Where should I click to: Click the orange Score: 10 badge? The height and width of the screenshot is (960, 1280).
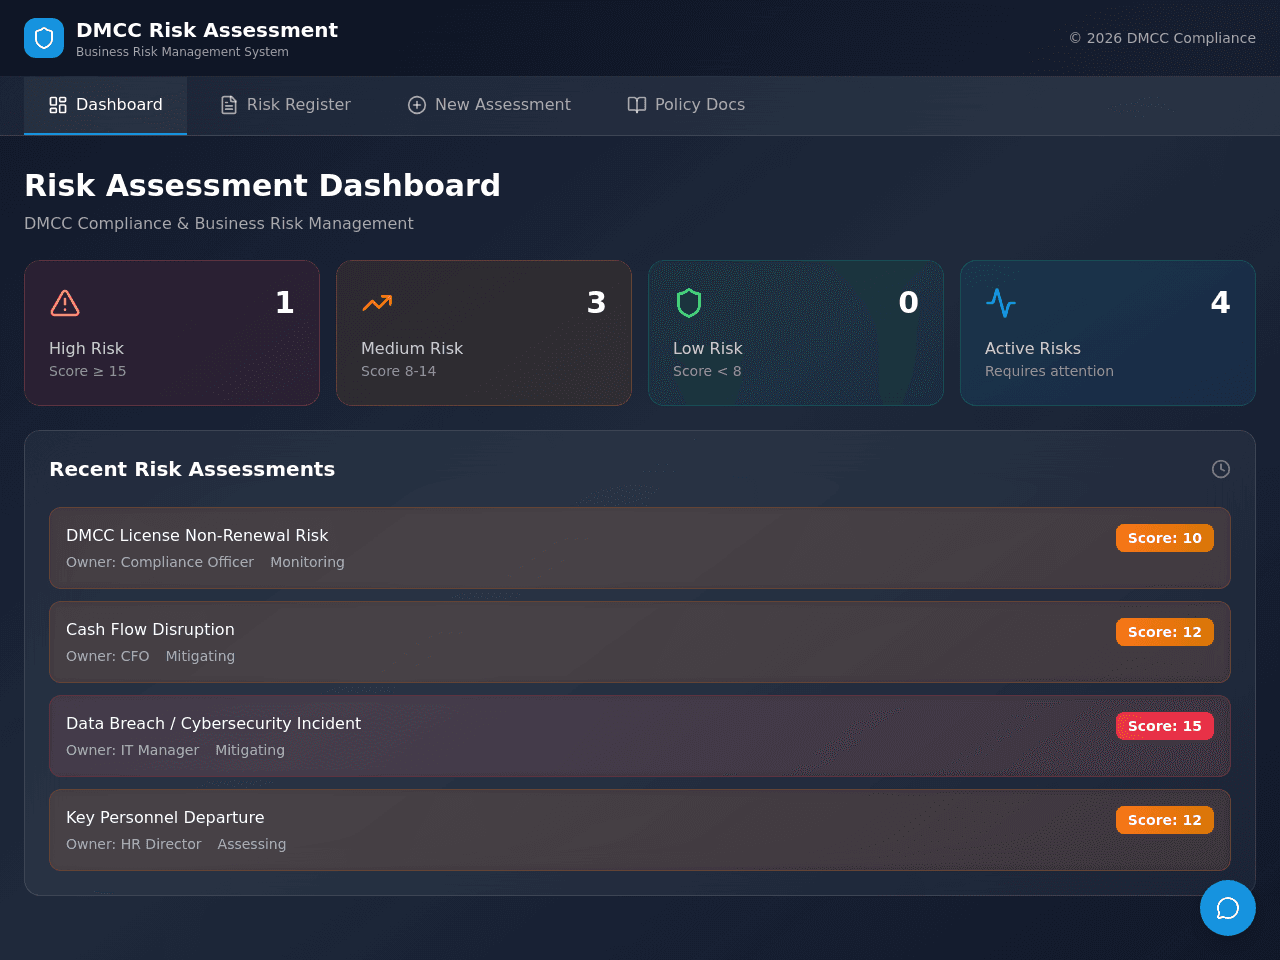1165,538
